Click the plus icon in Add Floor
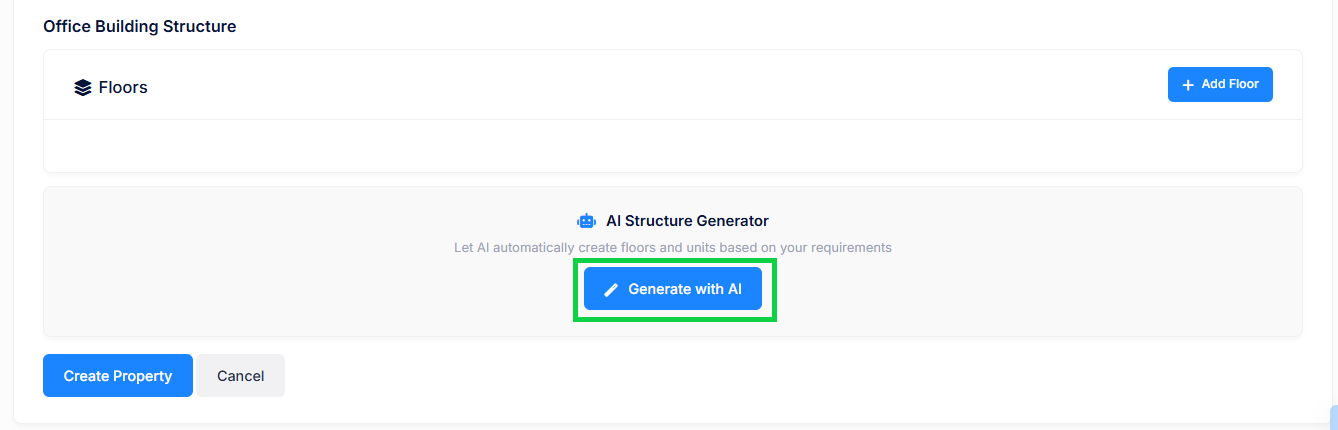1338x430 pixels. pos(1188,85)
